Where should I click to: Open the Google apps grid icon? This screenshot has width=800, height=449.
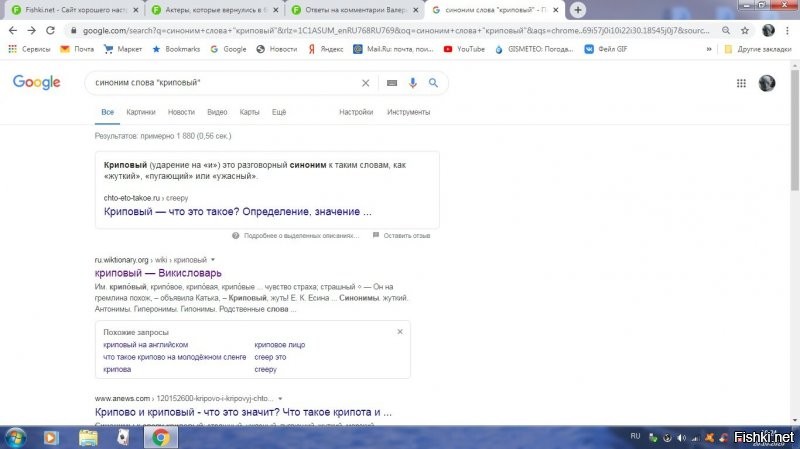click(741, 83)
